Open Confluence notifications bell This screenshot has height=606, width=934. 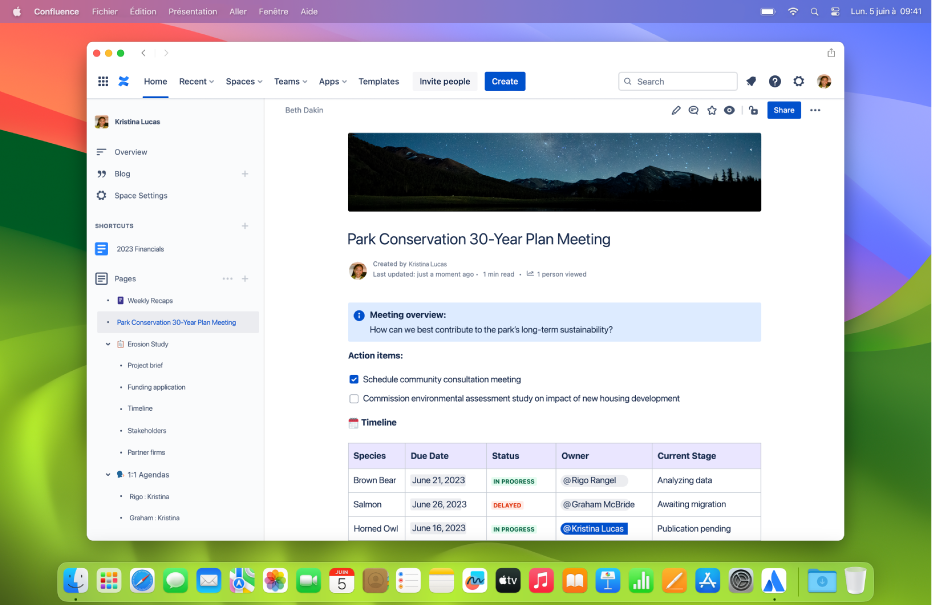click(752, 81)
